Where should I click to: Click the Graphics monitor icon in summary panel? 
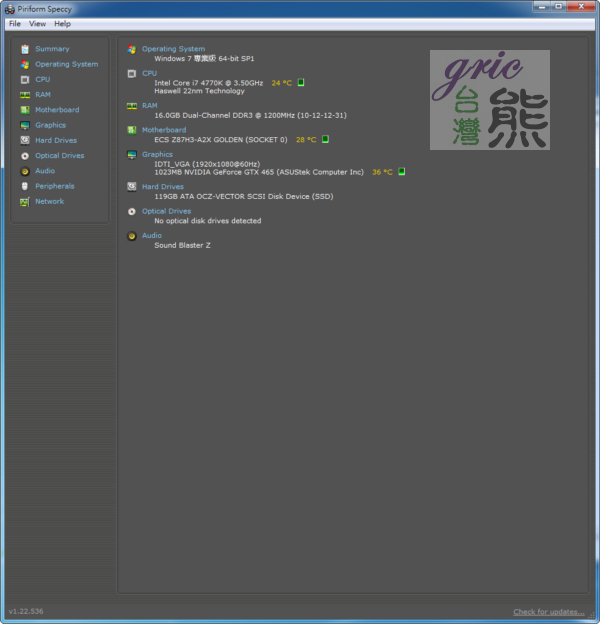(x=132, y=155)
